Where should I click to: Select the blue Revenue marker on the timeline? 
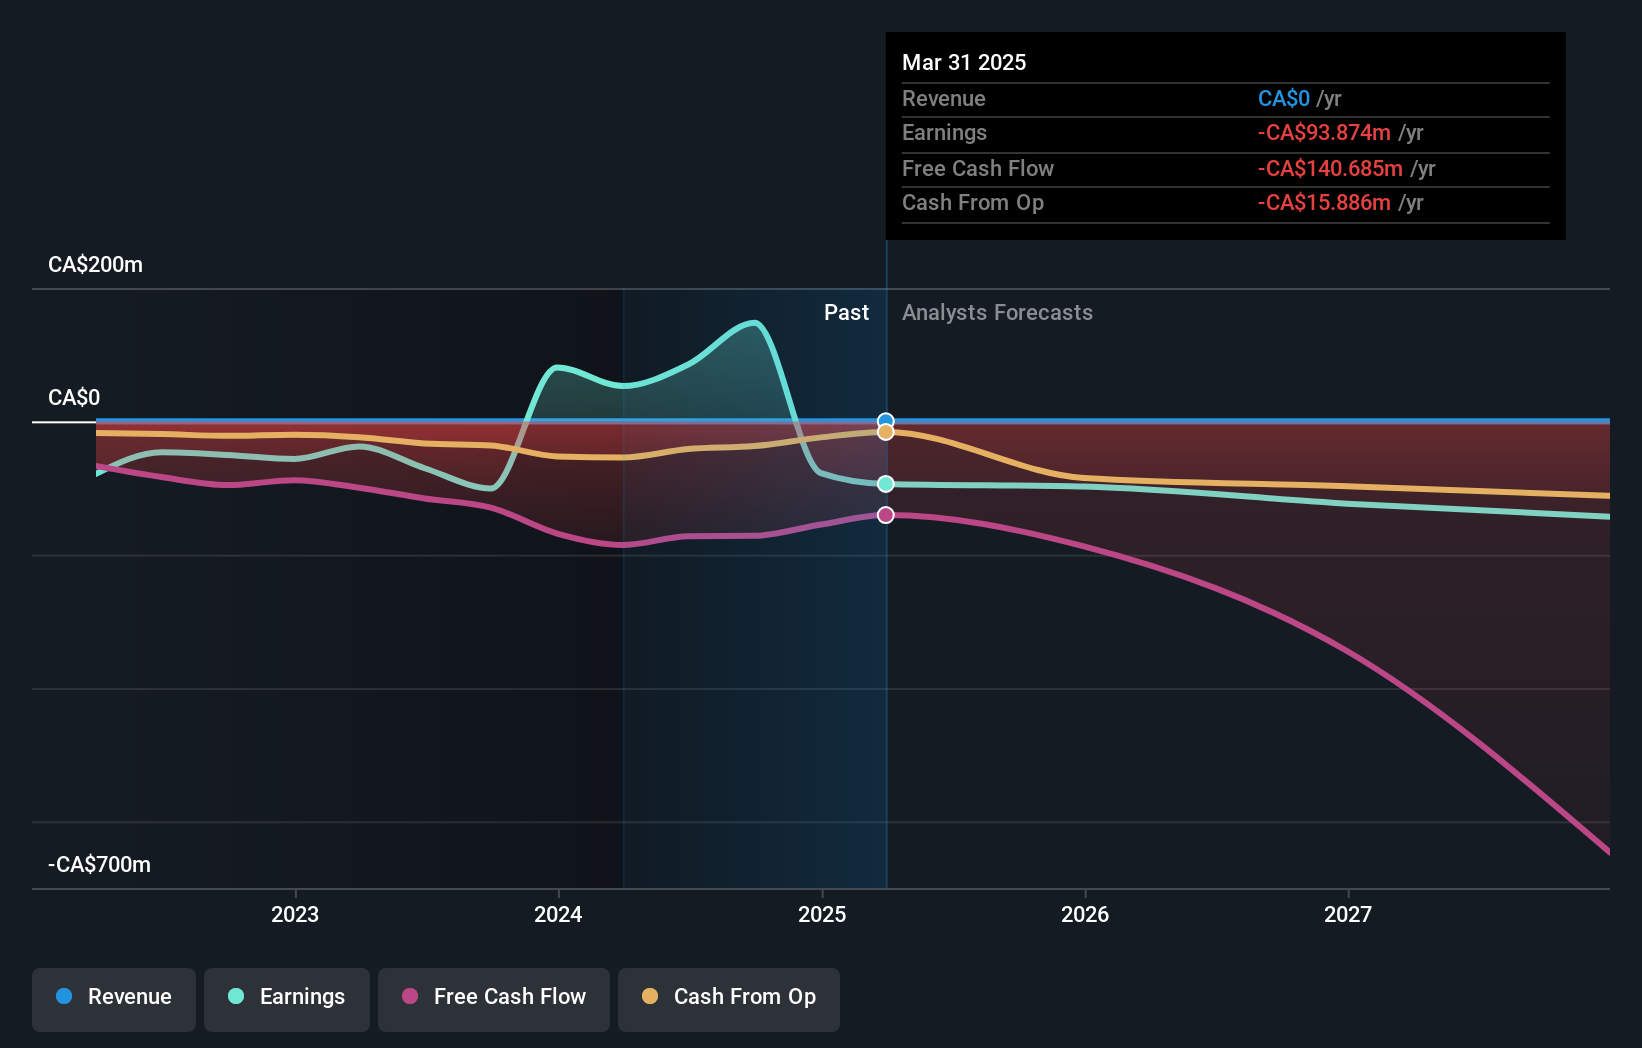click(885, 420)
